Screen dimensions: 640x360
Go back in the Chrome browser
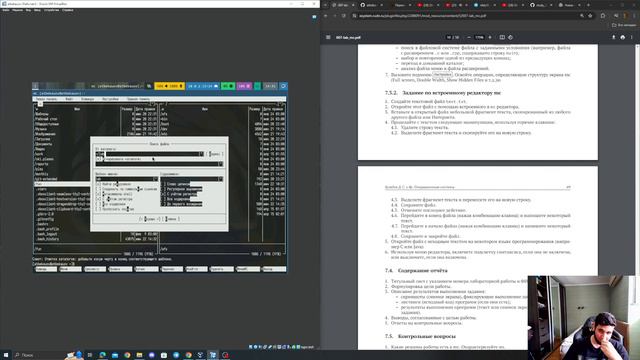(326, 16)
